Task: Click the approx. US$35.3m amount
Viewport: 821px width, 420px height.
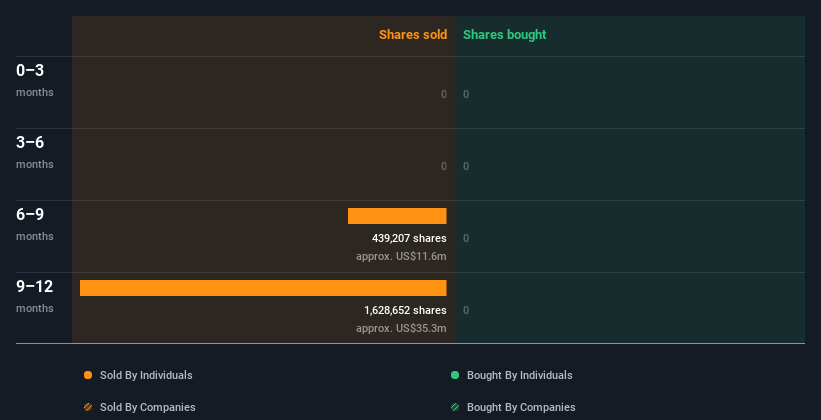Action: [401, 328]
